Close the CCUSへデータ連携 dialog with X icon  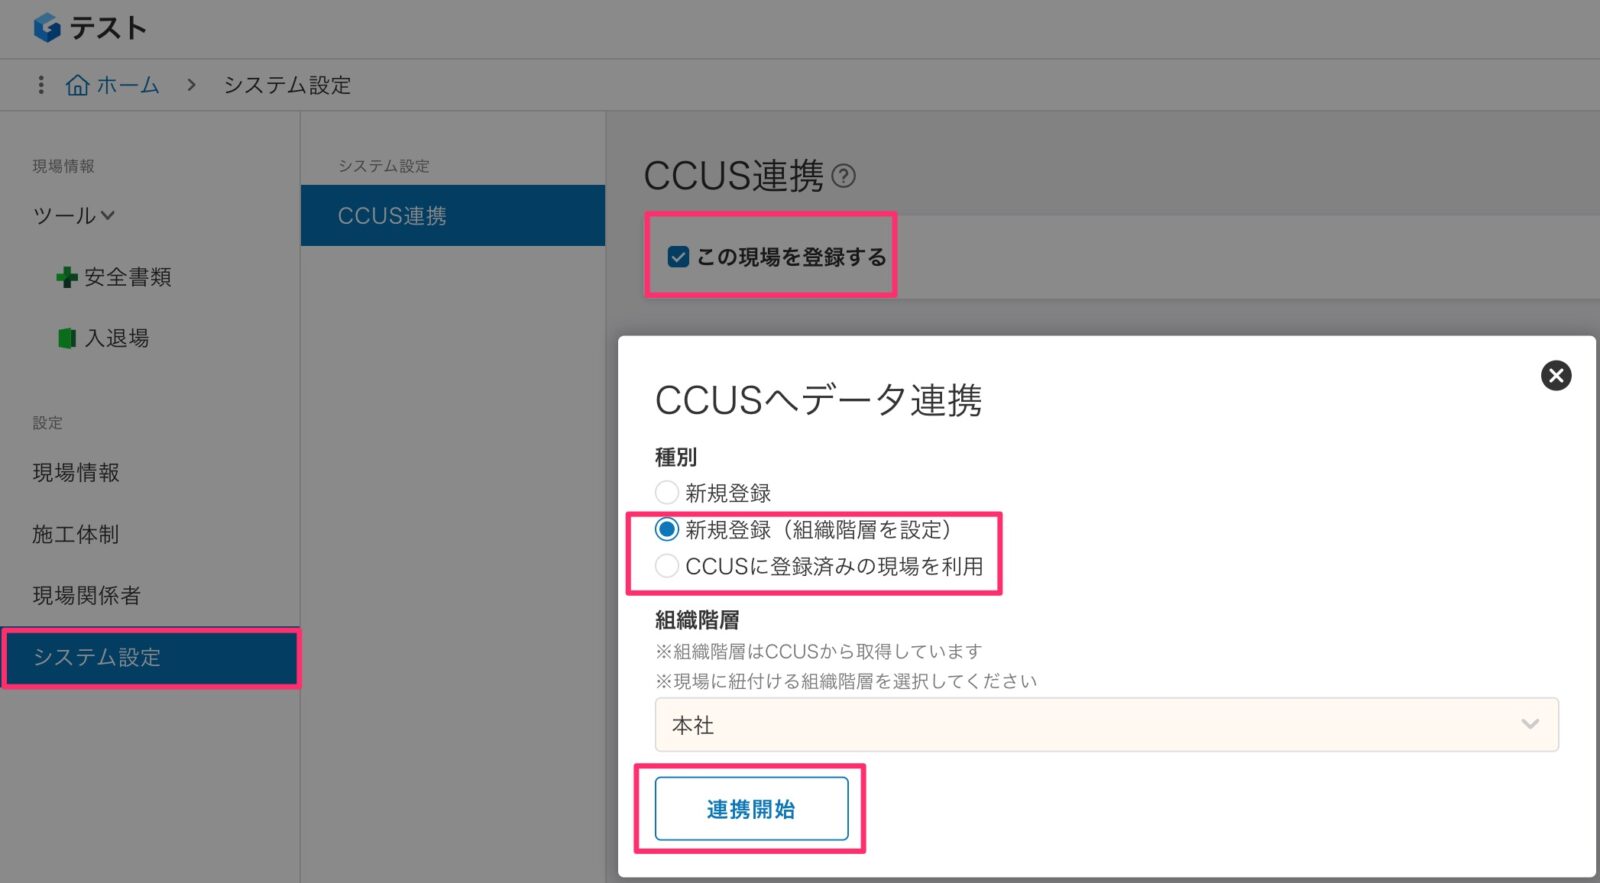(1555, 376)
